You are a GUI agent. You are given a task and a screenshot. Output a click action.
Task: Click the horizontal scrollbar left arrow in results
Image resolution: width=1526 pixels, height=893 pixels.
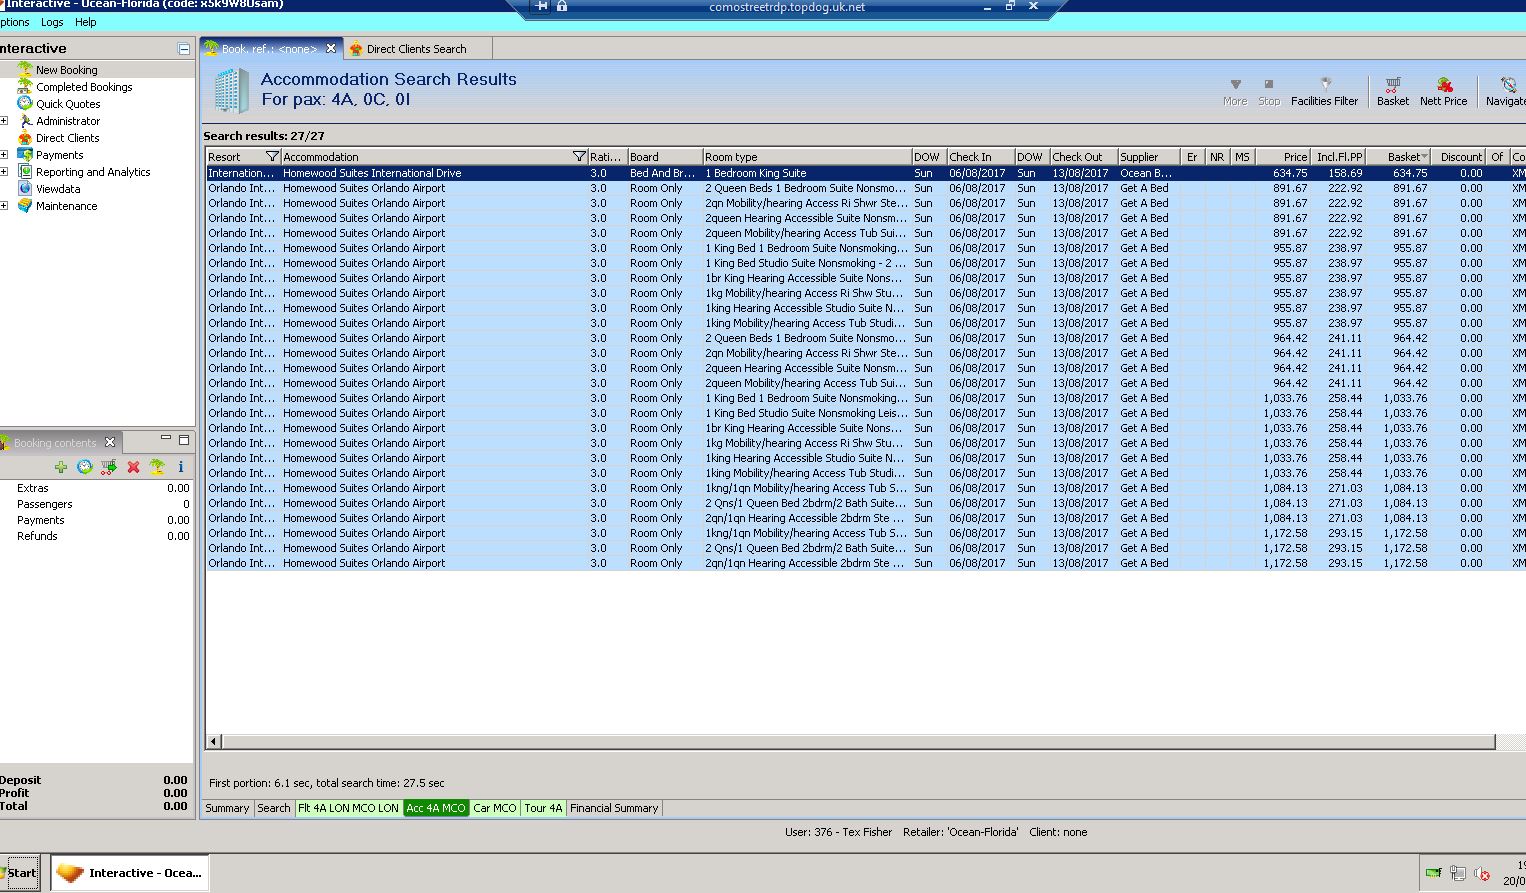click(x=213, y=742)
